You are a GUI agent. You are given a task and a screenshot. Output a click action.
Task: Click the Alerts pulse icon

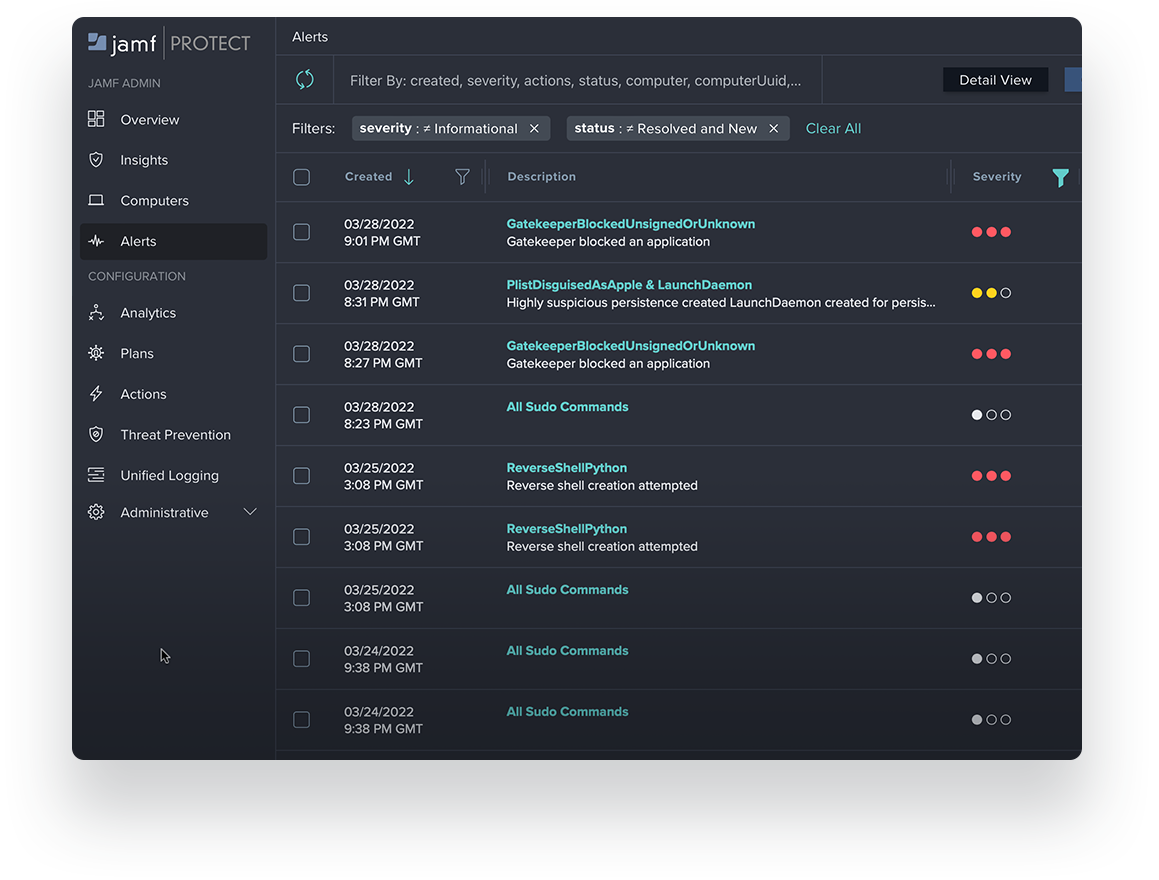pos(96,241)
